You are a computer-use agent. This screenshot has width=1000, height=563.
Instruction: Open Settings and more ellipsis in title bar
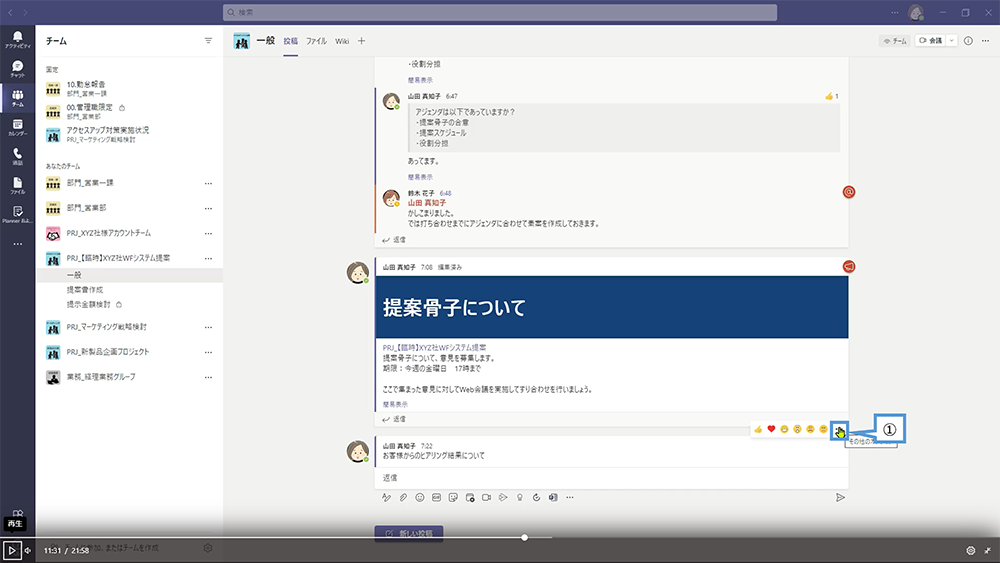pyautogui.click(x=895, y=12)
